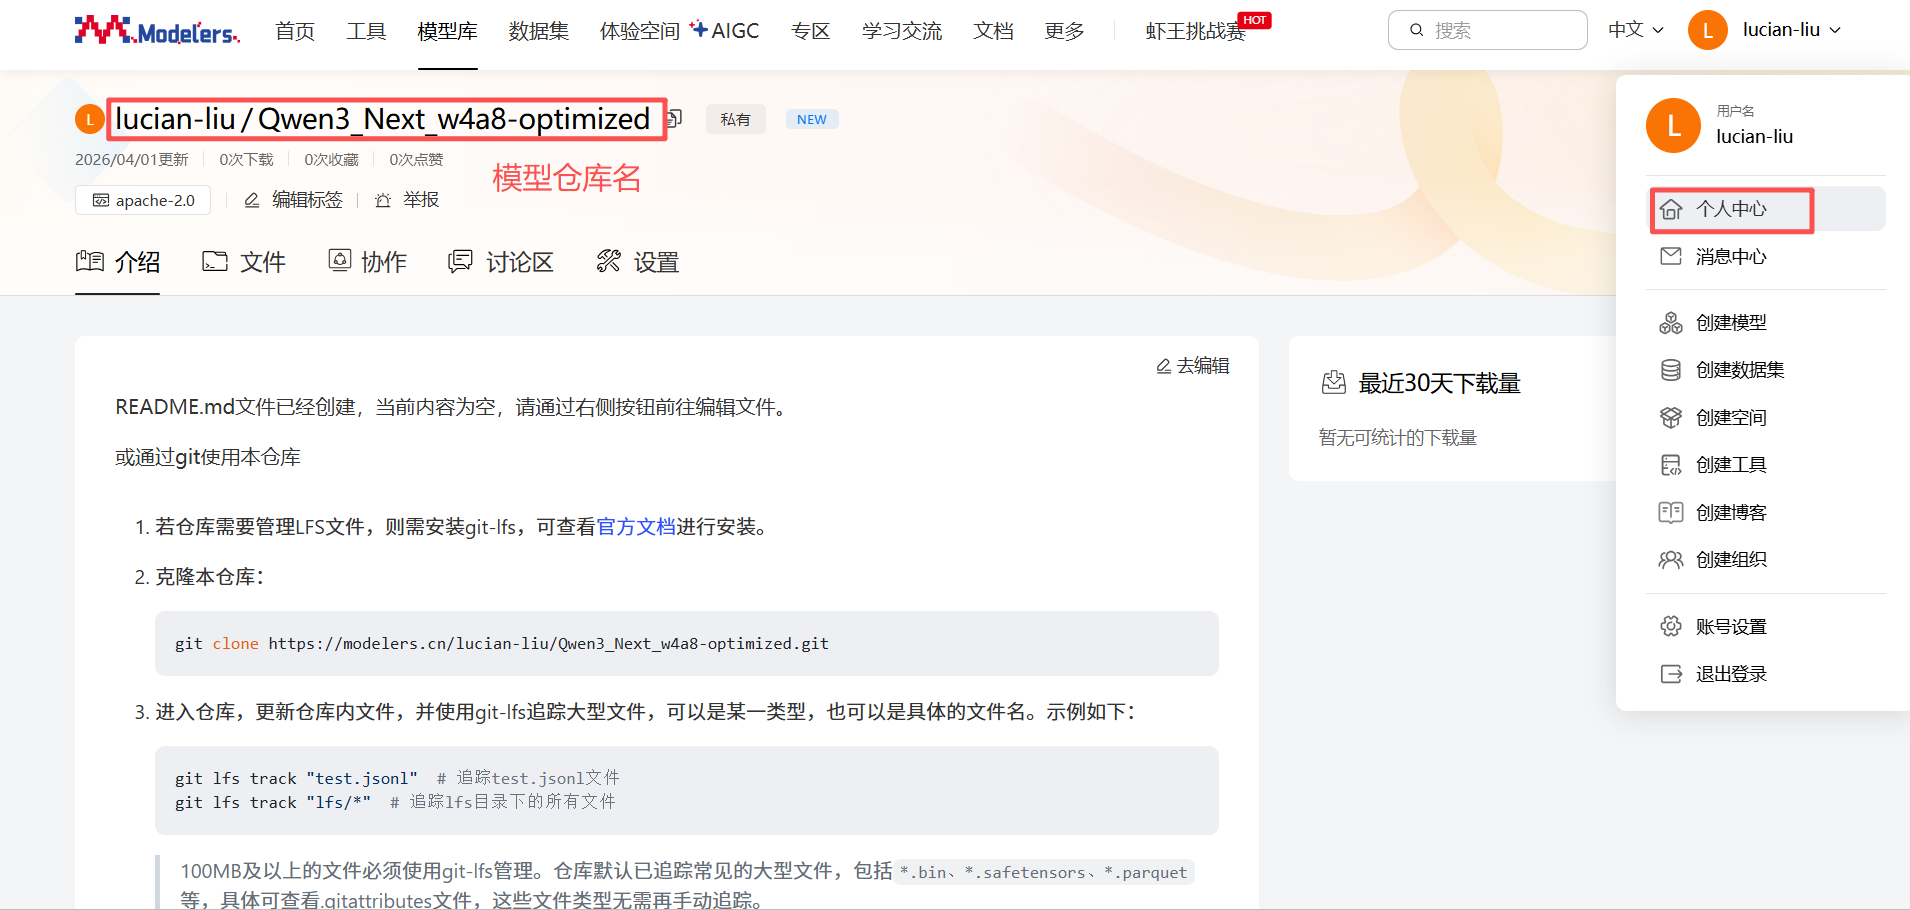Image resolution: width=1910 pixels, height=910 pixels.
Task: Open the 账号设置 gear icon
Action: coord(1670,627)
